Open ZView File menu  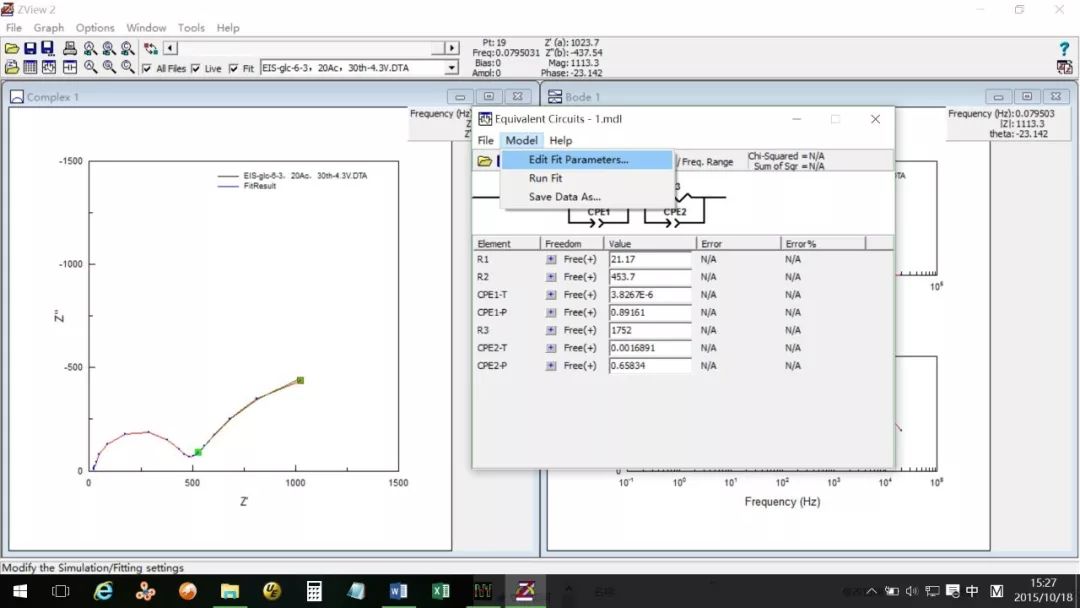[x=14, y=28]
